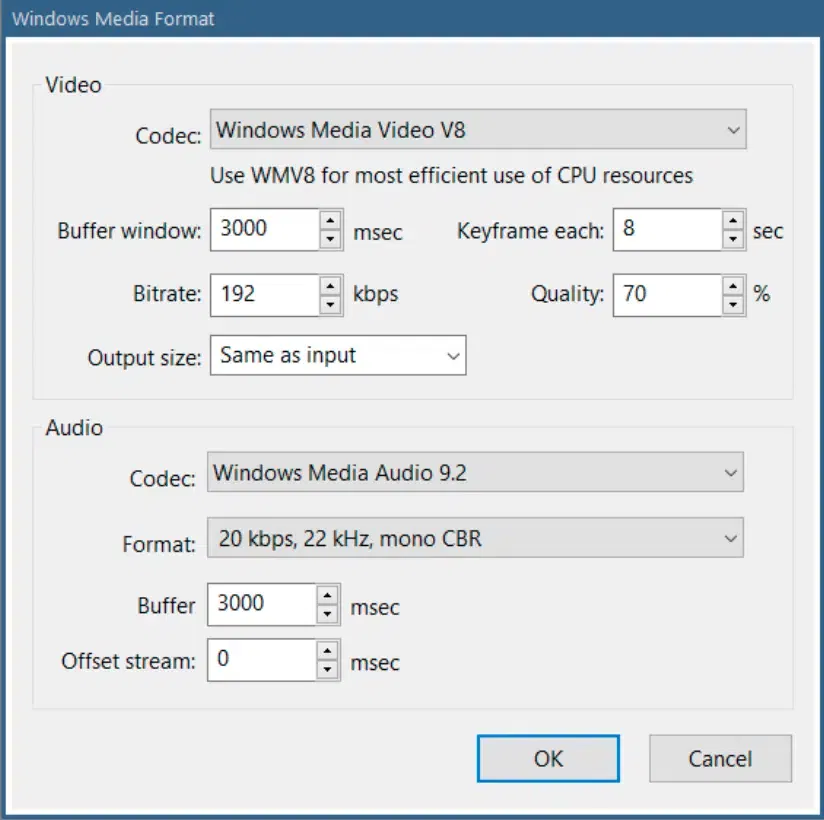Increase the Buffer window value
The height and width of the screenshot is (820, 824).
pos(331,220)
